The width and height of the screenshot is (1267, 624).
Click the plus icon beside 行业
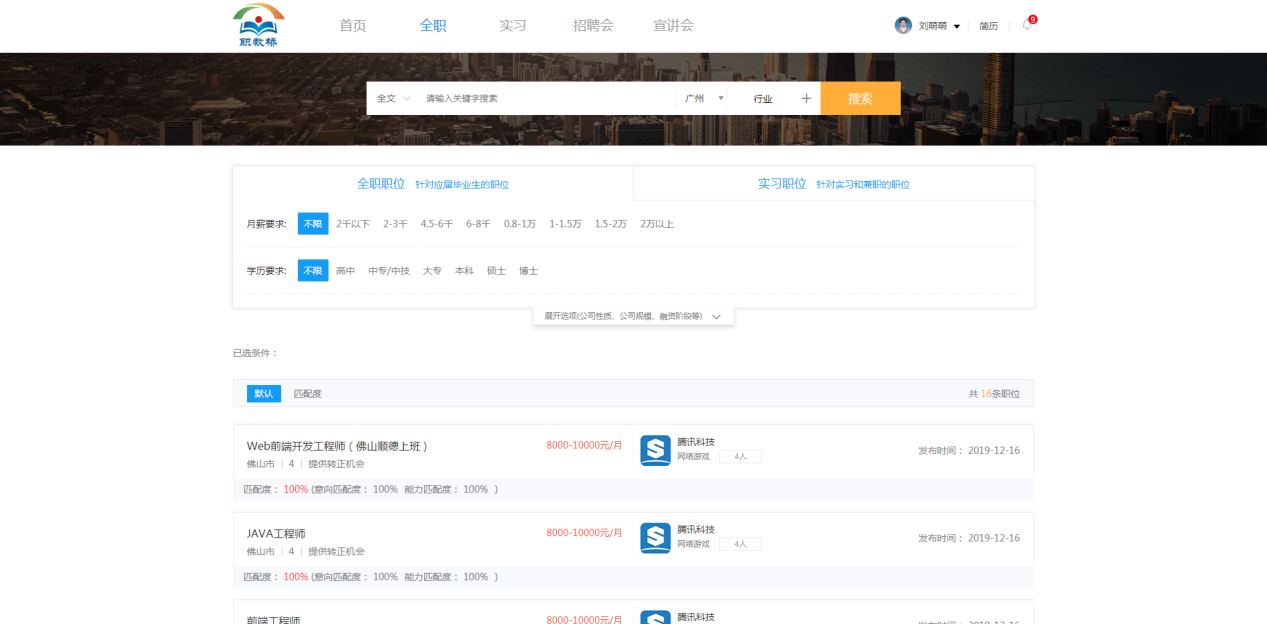pyautogui.click(x=806, y=99)
